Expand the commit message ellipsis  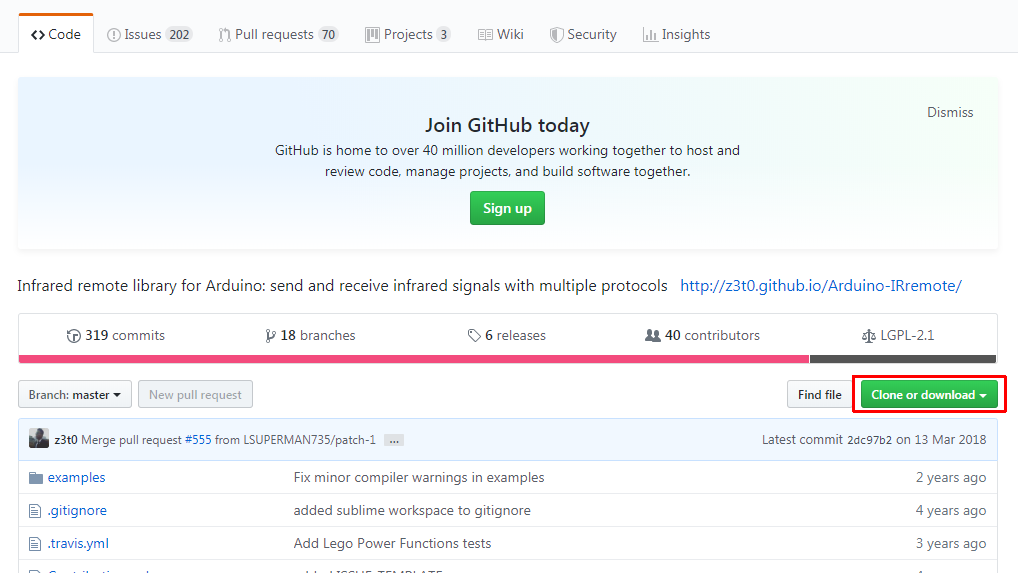[393, 441]
